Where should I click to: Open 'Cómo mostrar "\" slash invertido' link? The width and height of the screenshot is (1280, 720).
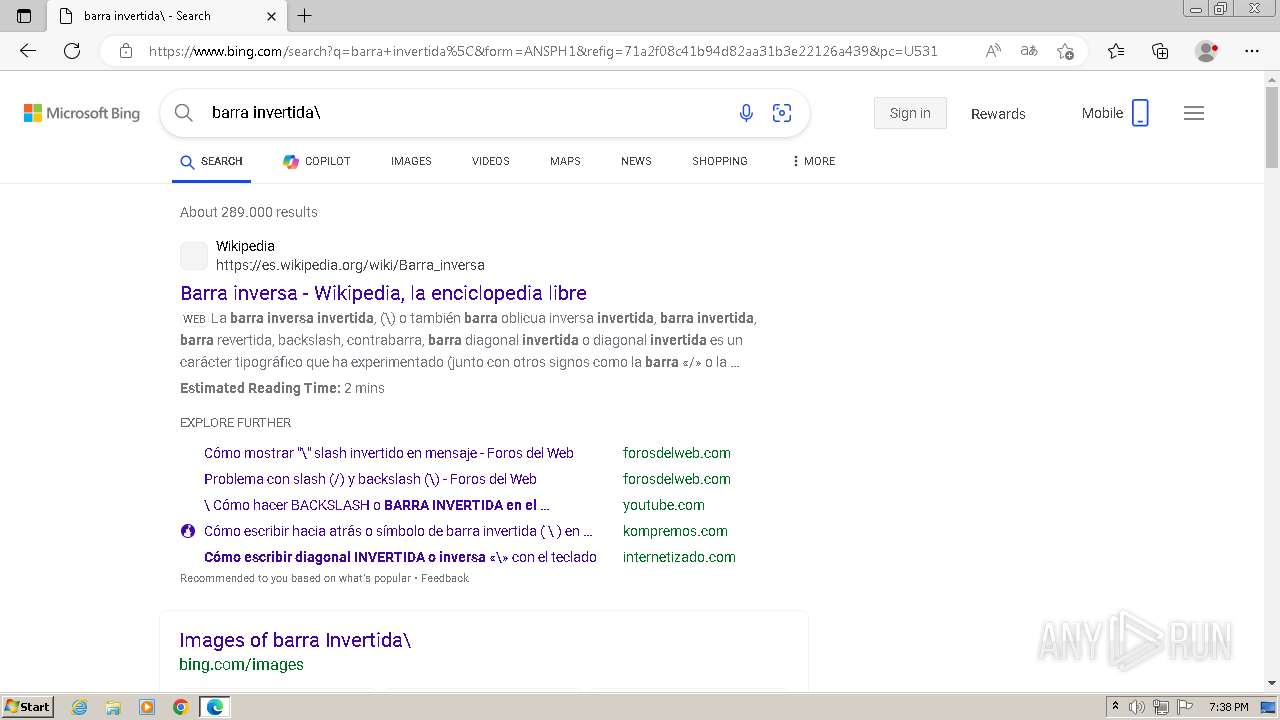(x=389, y=453)
